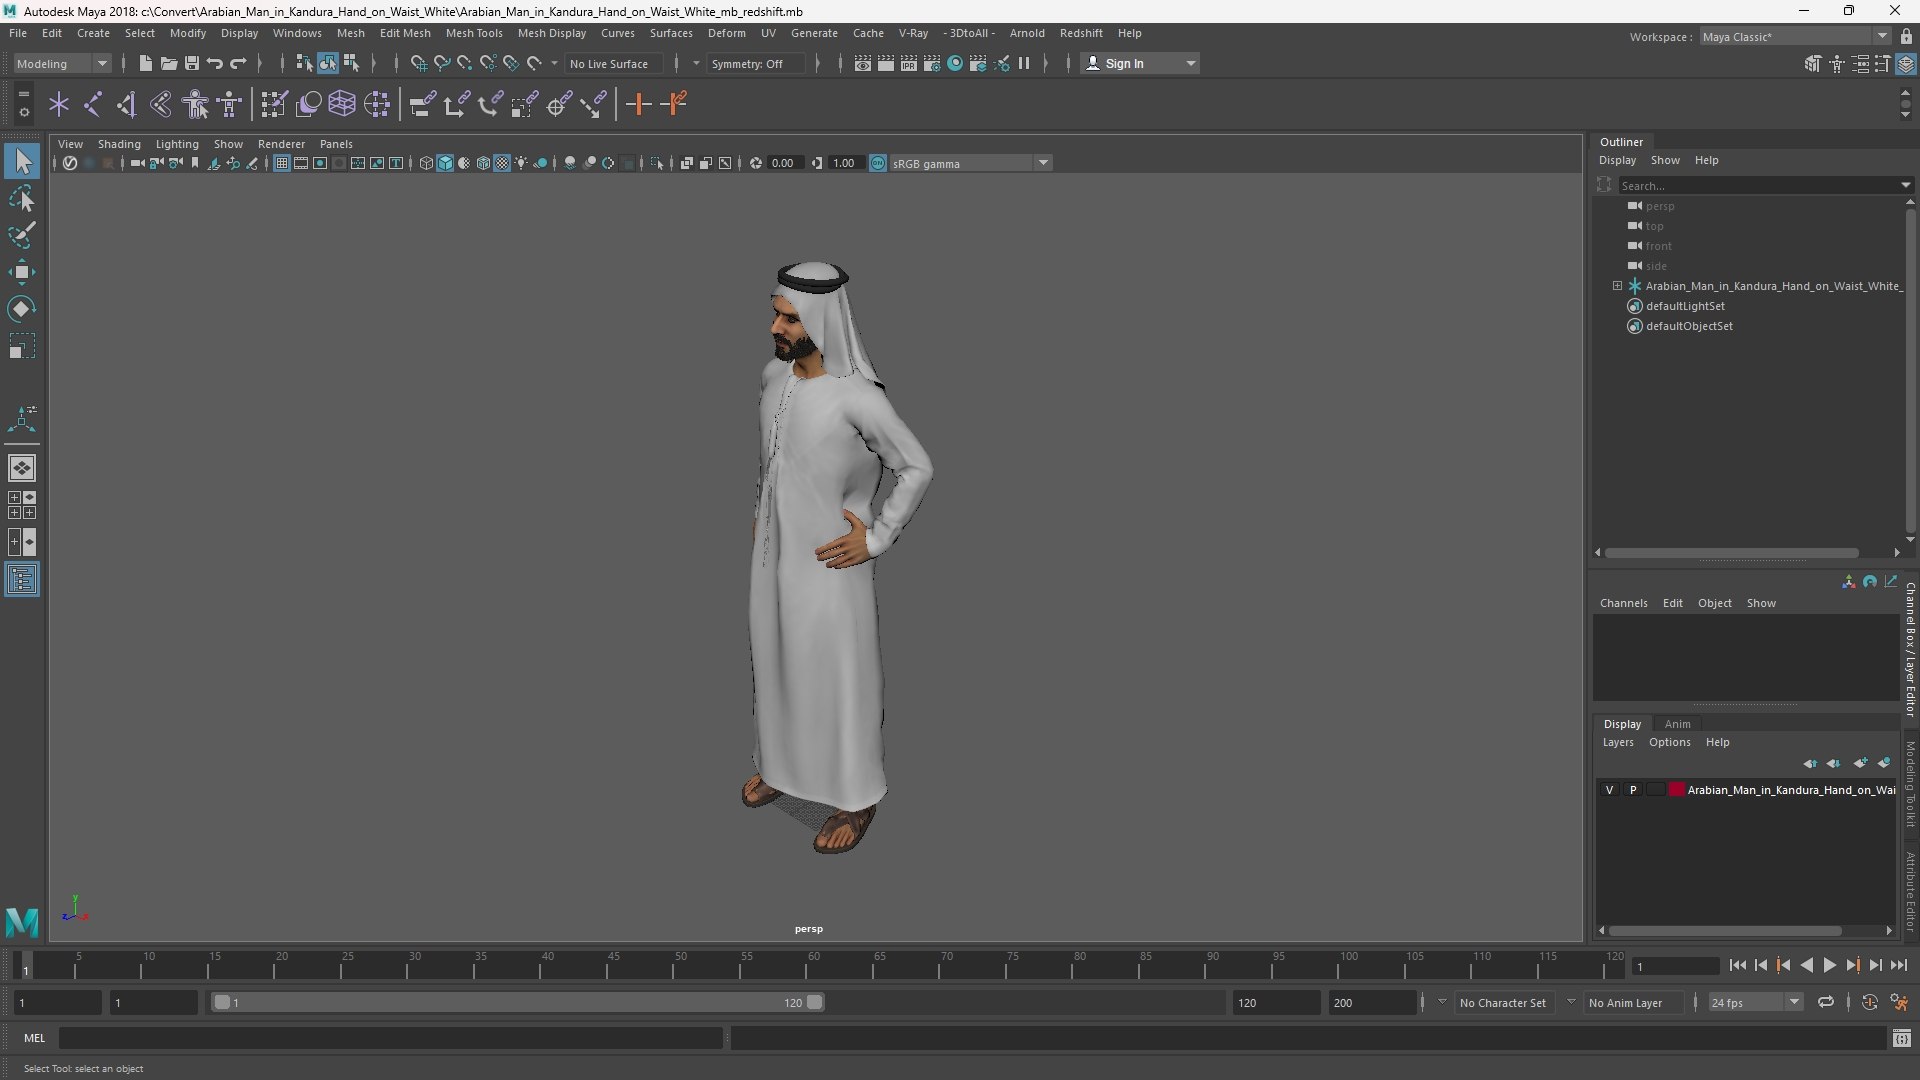Toggle layer visibility V box
This screenshot has width=1920, height=1080.
[x=1609, y=790]
